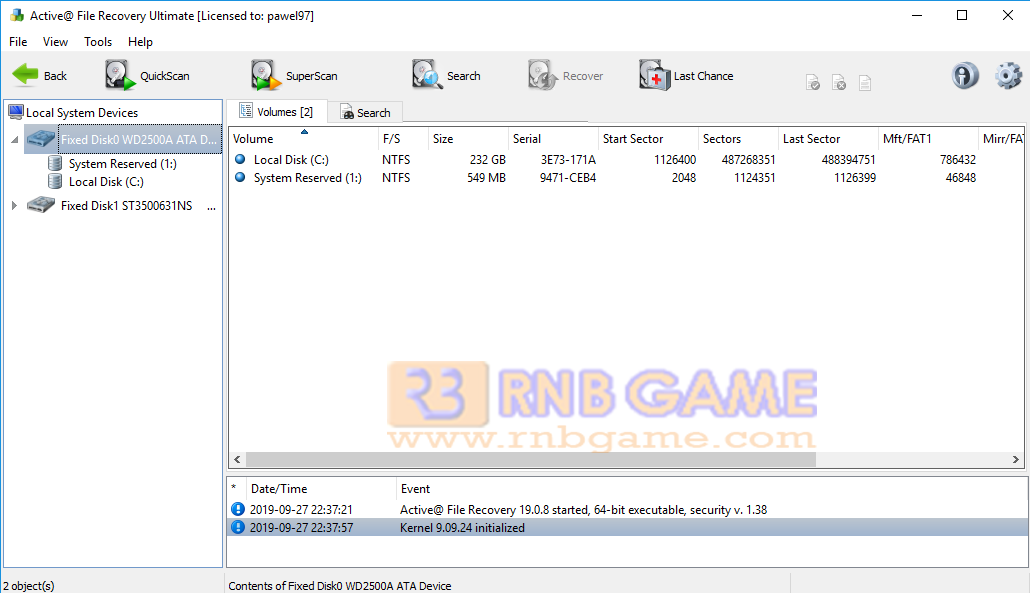Screen dimensions: 1030x593
Task: Click the Local System Devices computer icon
Action: click(16, 112)
